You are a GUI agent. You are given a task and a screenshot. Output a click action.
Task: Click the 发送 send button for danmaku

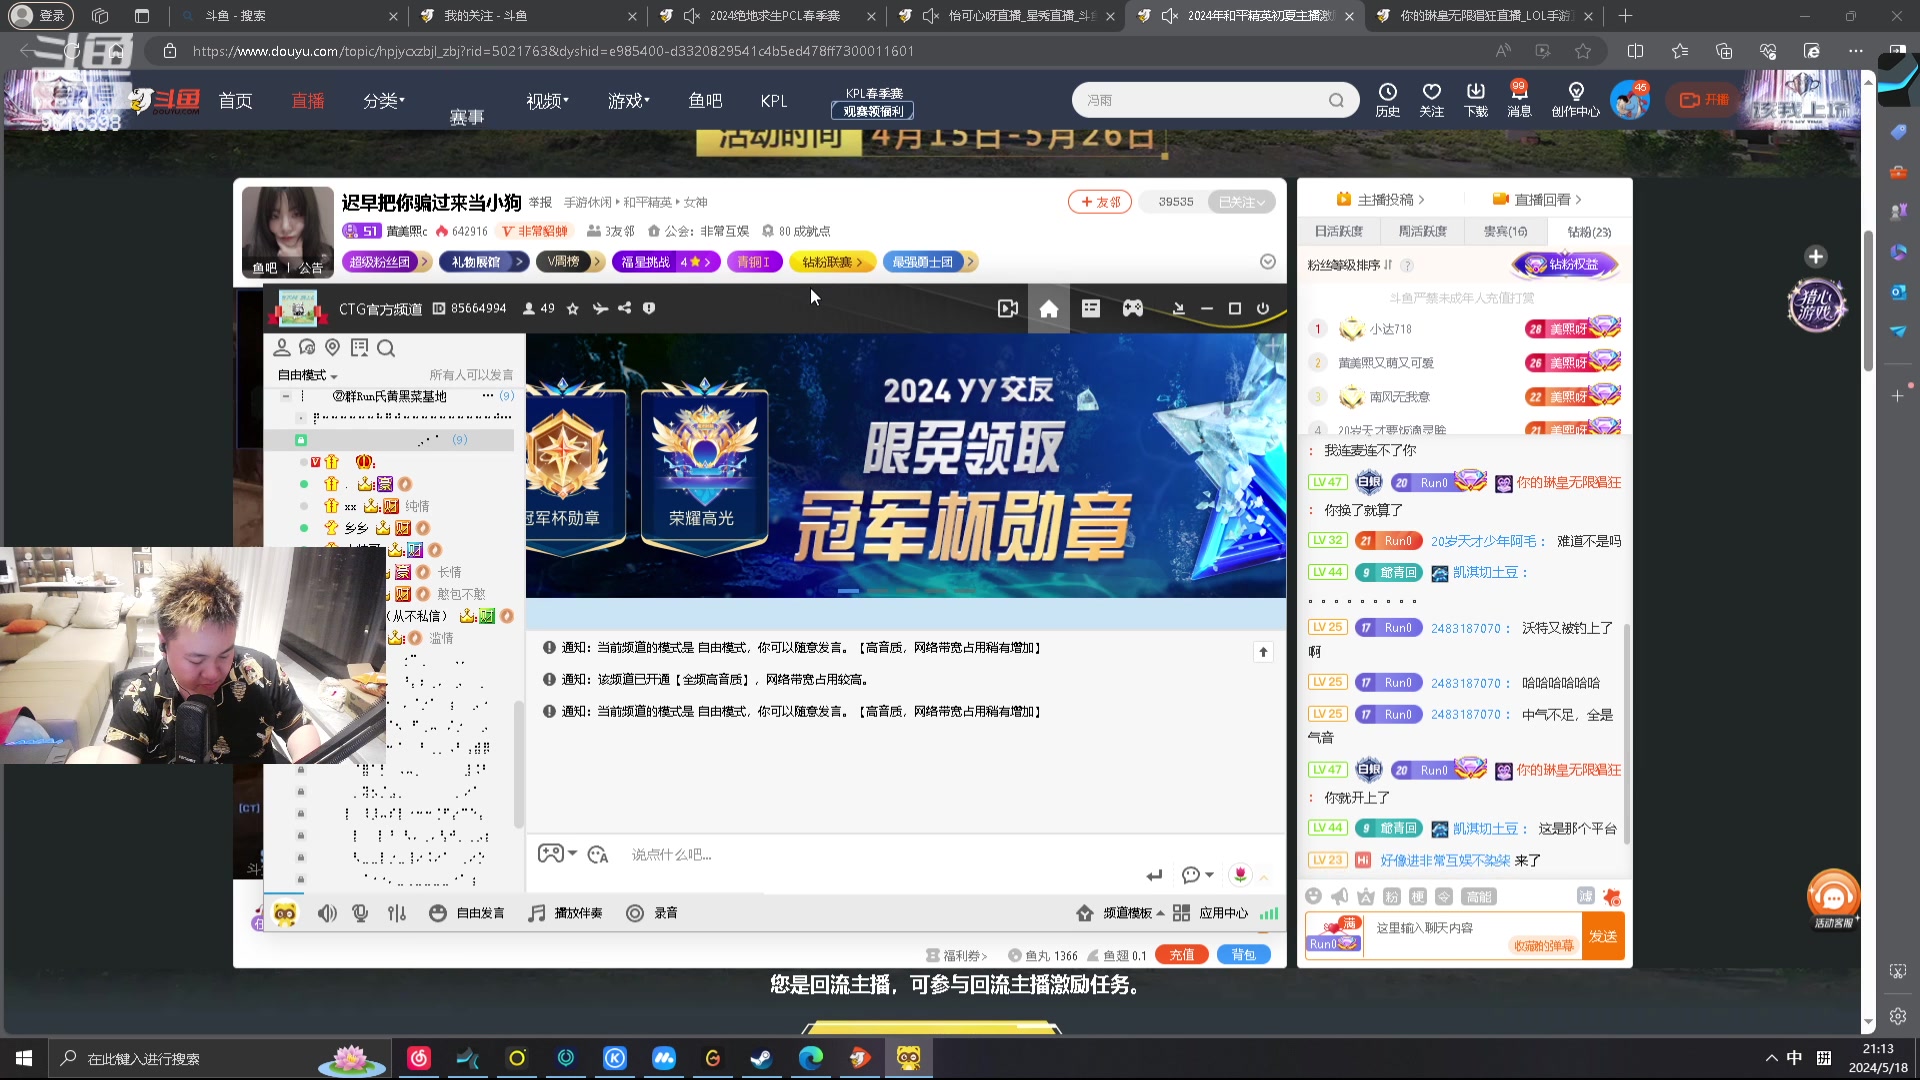1602,936
